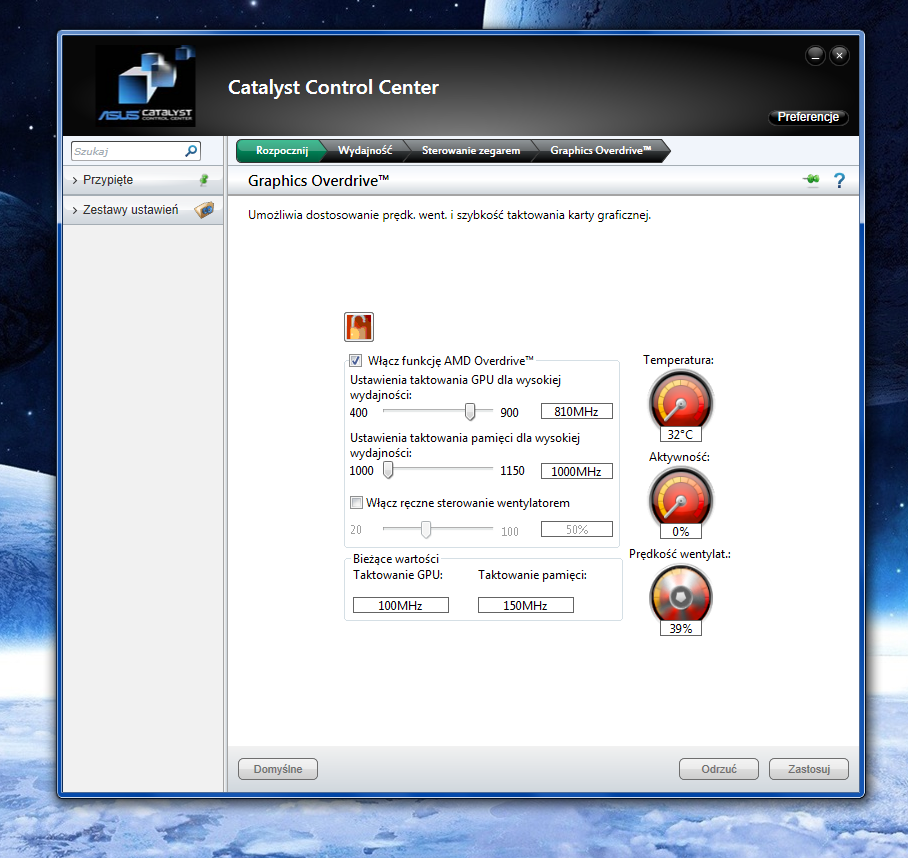The image size is (908, 858).
Task: Click the Aktywność gauge
Action: coord(680,498)
